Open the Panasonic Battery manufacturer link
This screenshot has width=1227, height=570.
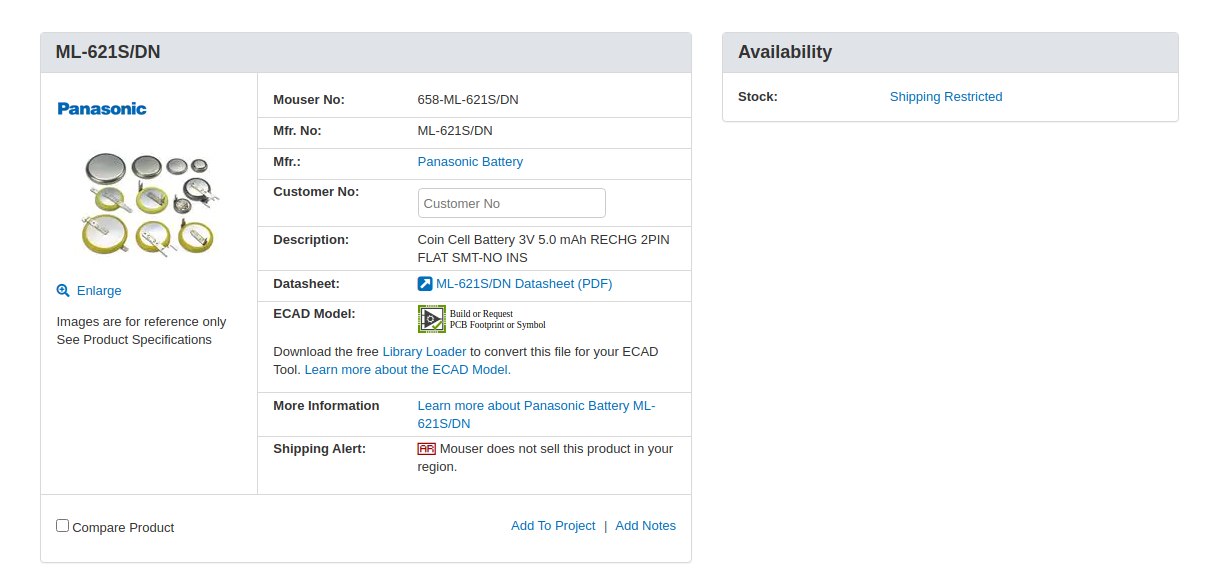470,162
